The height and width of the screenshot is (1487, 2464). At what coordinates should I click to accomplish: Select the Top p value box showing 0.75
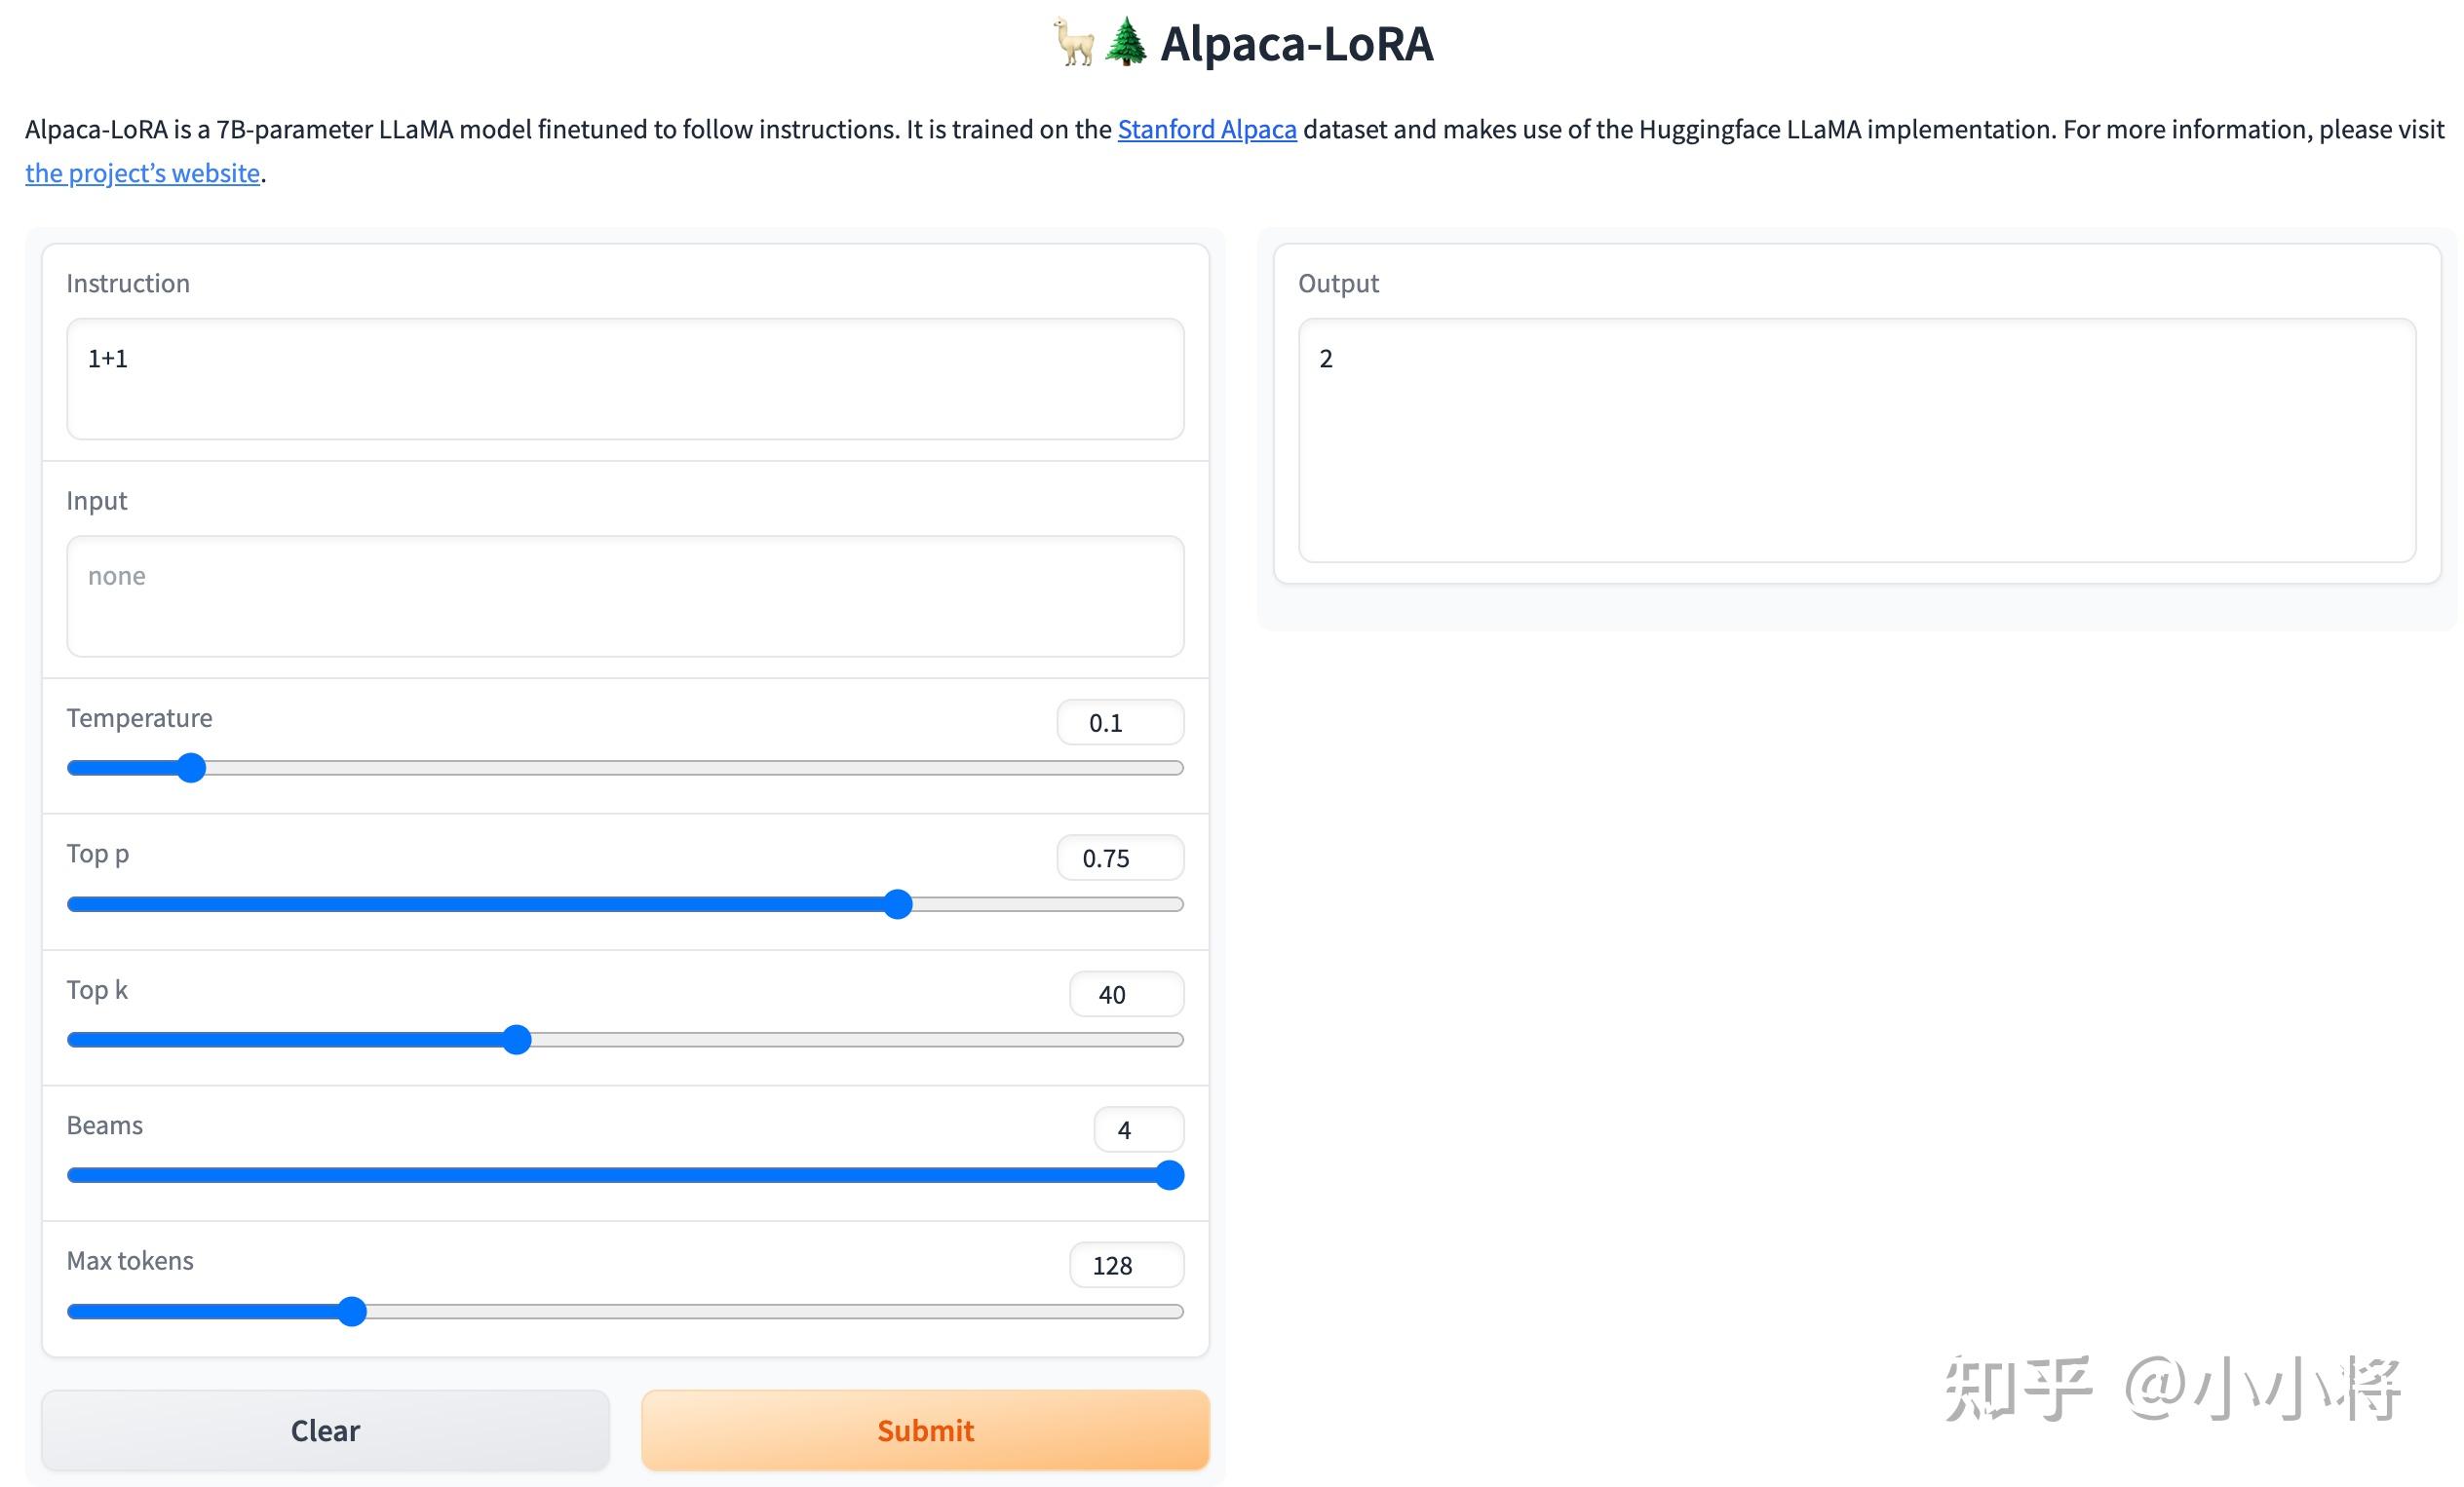[1119, 858]
